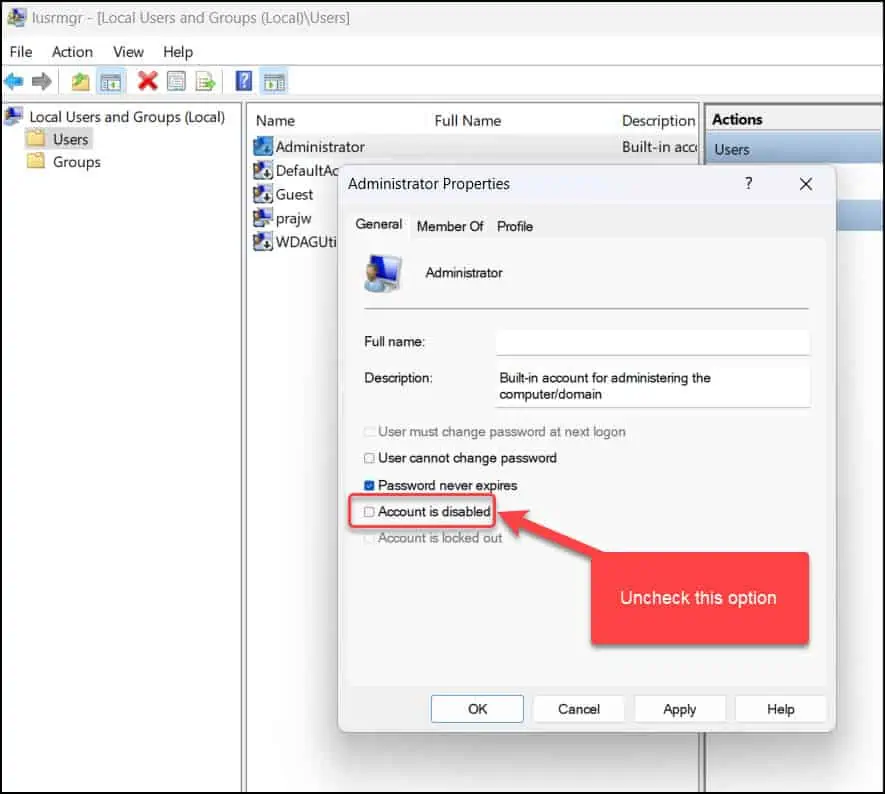The width and height of the screenshot is (885, 794).
Task: Click the Name column header
Action: pyautogui.click(x=275, y=121)
